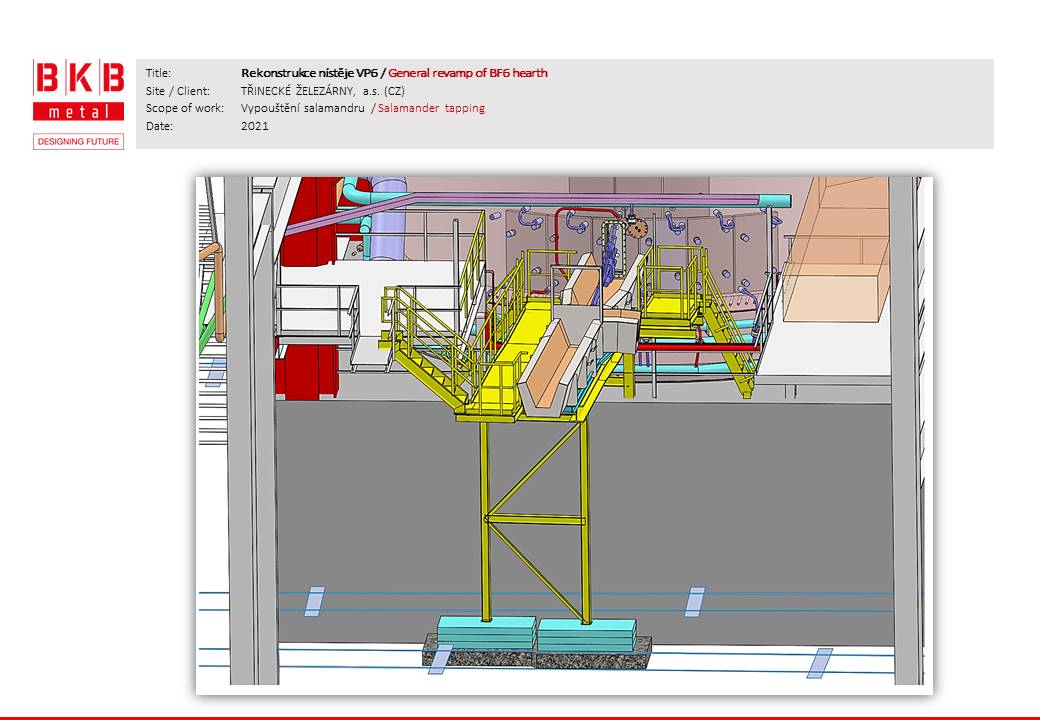The height and width of the screenshot is (720, 1040).
Task: Click the red 'Salamander tapping' text
Action: click(x=431, y=108)
